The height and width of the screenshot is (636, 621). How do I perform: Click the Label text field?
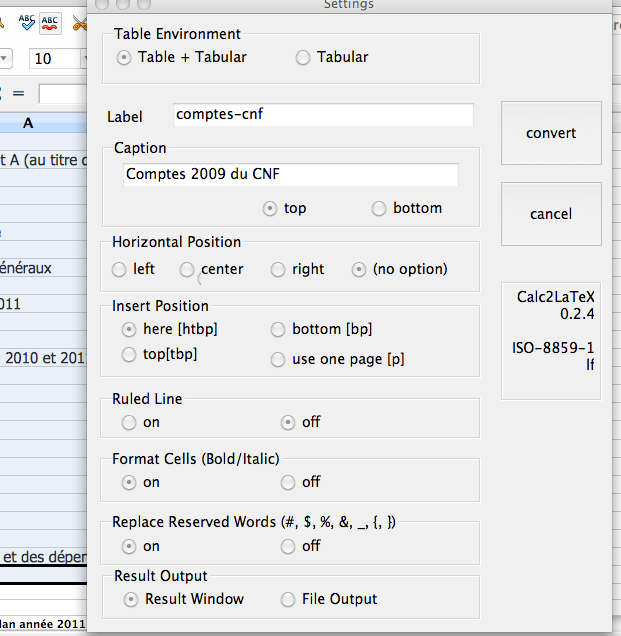pyautogui.click(x=322, y=115)
